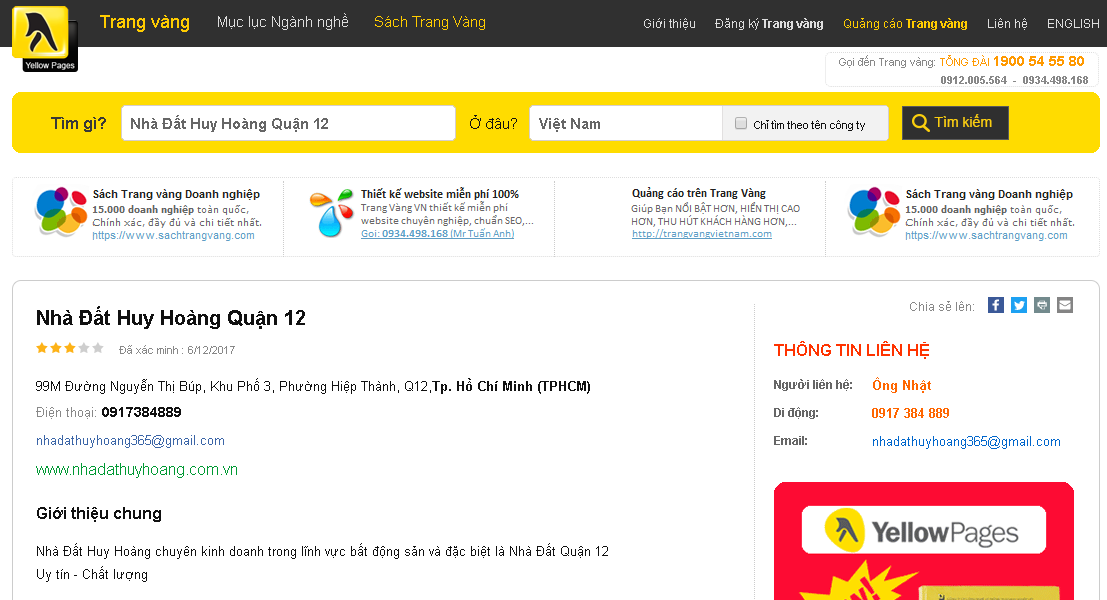Screen dimensions: 1107x600
Task: Click the YellowPages banner advertisement
Action: [x=923, y=541]
